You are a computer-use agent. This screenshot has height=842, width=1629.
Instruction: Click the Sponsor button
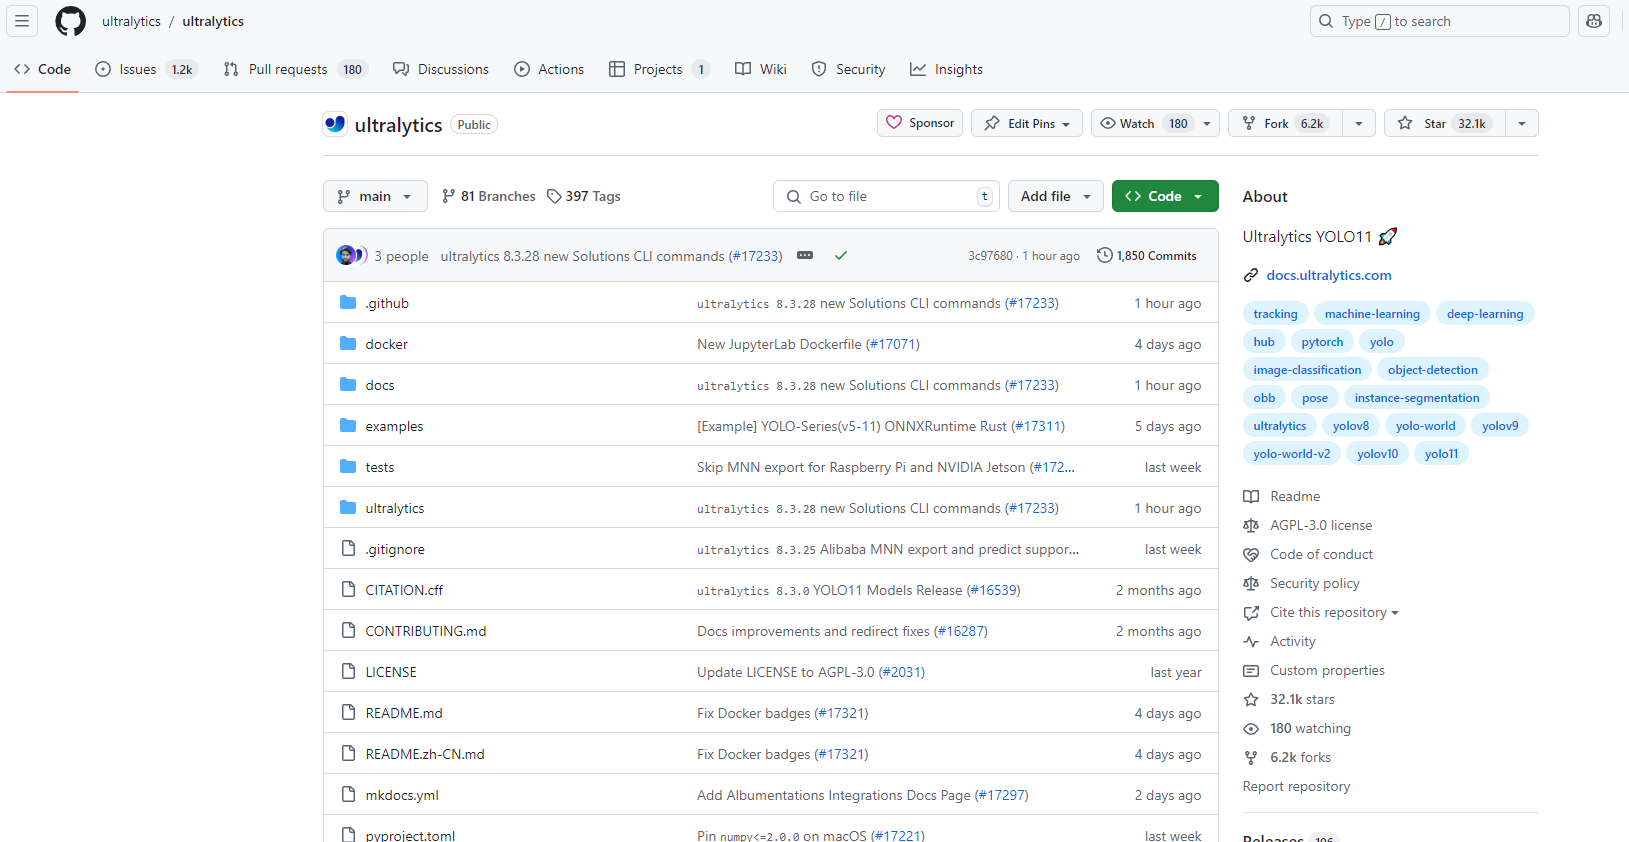(920, 123)
